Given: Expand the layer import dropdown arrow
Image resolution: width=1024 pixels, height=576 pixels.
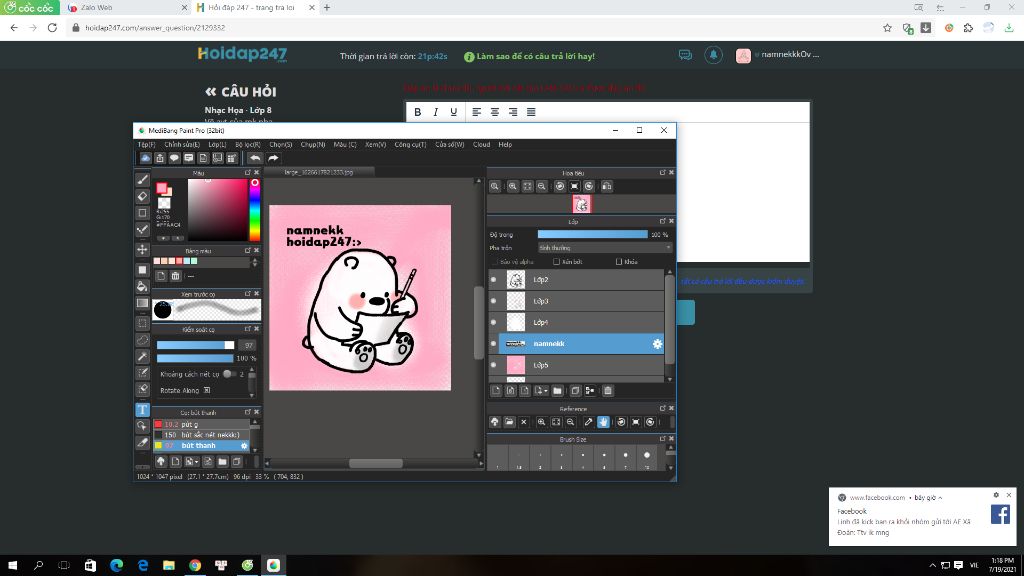Looking at the screenshot, I should [x=546, y=391].
